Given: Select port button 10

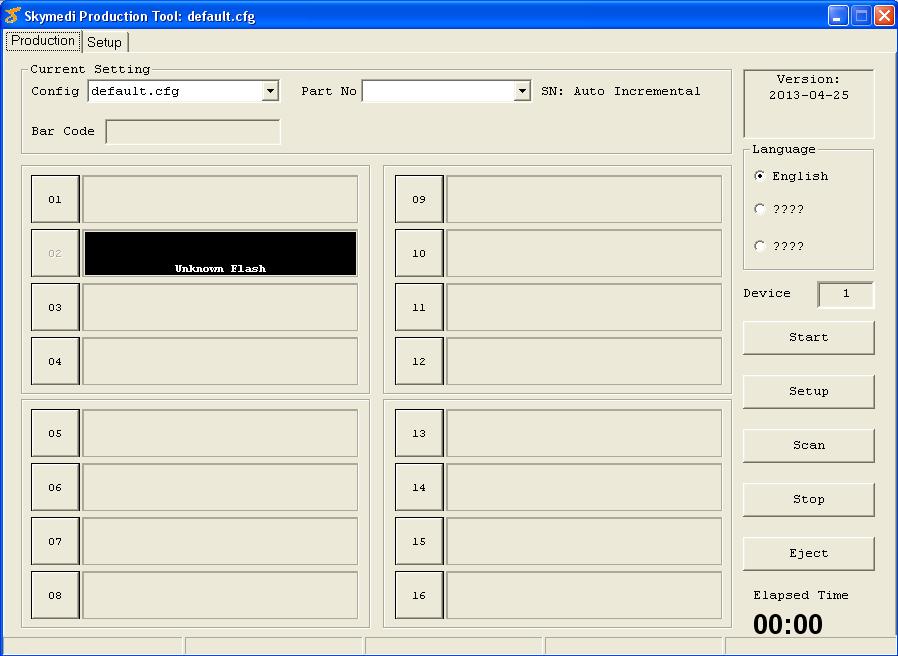Looking at the screenshot, I should point(419,253).
